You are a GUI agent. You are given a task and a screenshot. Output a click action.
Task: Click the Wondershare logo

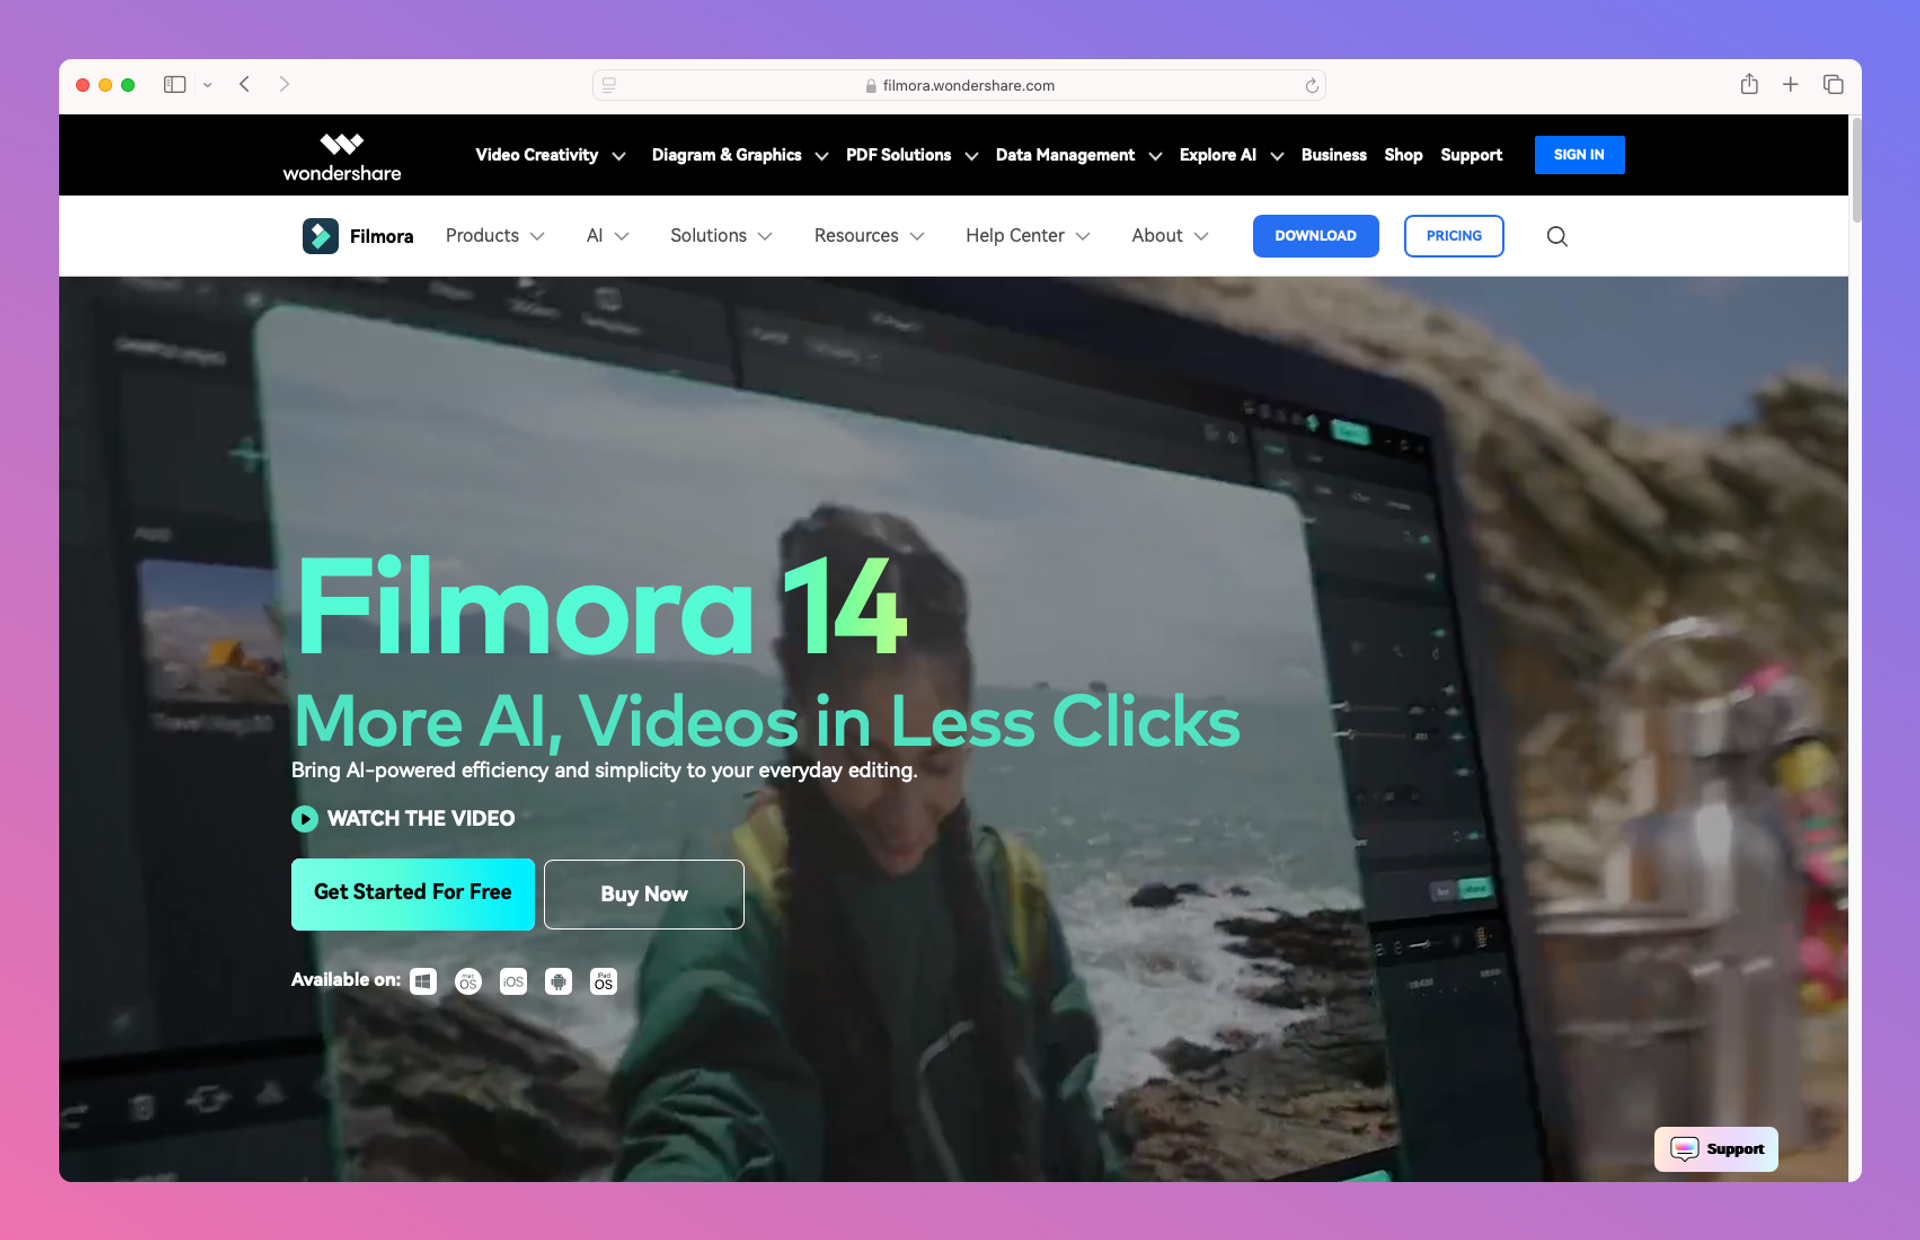[x=341, y=156]
